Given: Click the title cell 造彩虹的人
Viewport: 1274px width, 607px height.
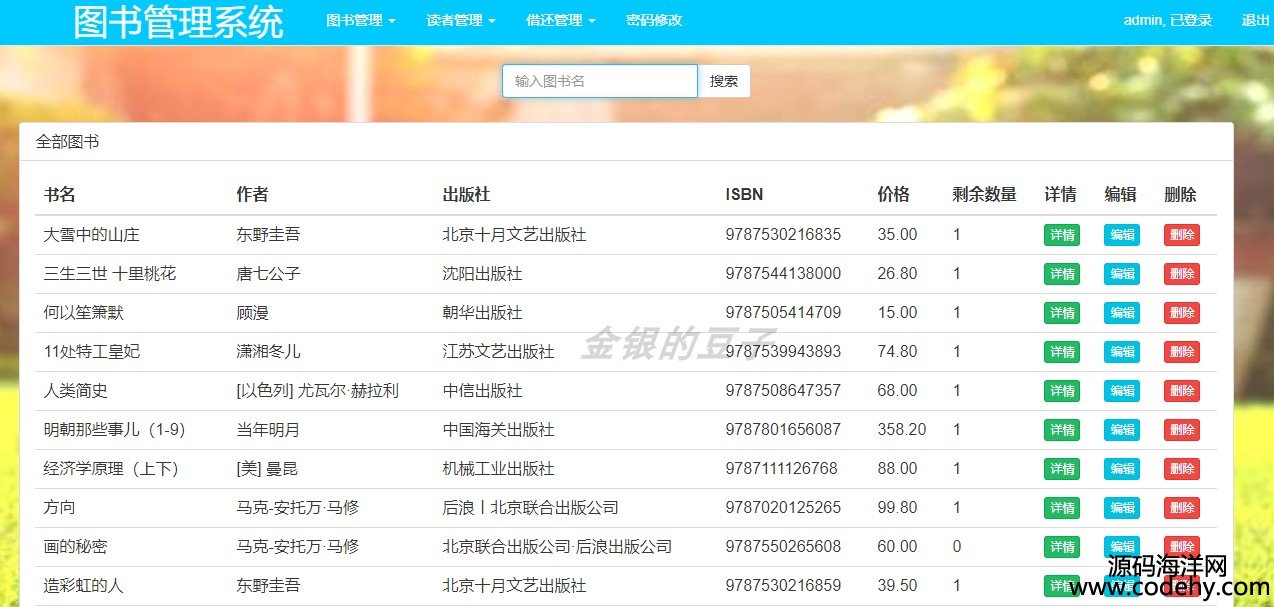Looking at the screenshot, I should (84, 586).
